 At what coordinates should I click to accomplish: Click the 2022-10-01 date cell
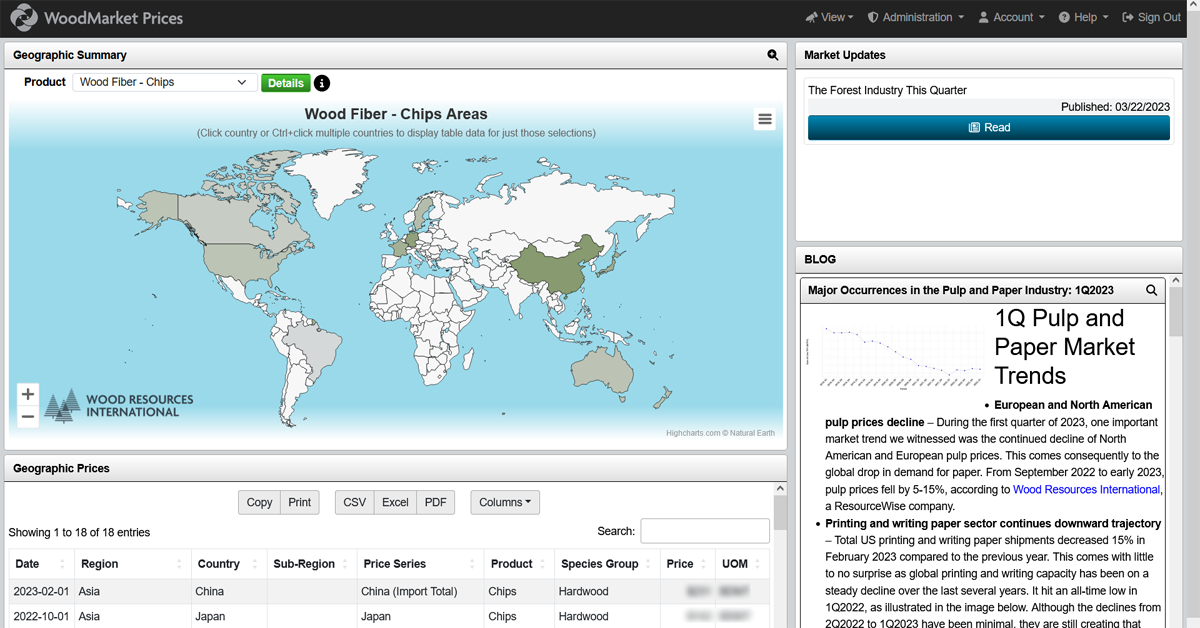coord(40,617)
